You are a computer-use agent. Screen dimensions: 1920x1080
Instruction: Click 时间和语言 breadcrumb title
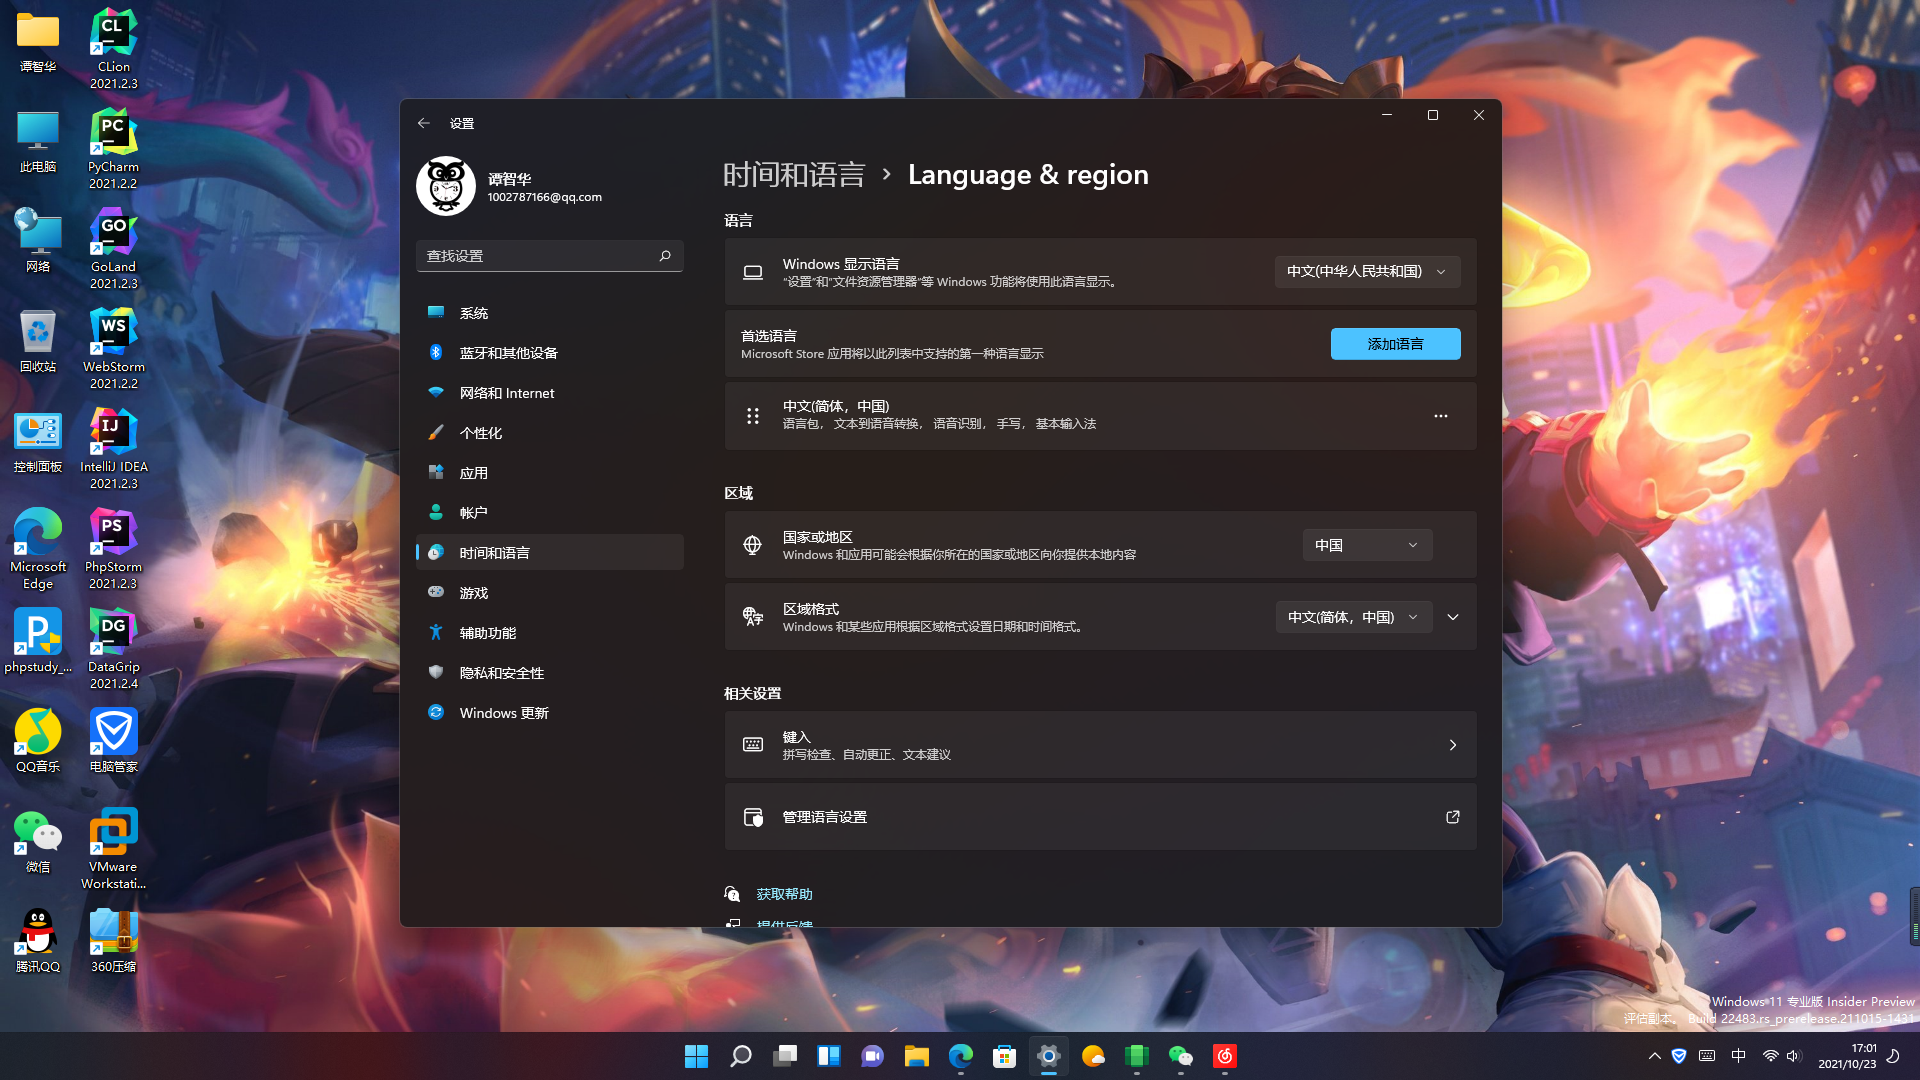tap(794, 175)
